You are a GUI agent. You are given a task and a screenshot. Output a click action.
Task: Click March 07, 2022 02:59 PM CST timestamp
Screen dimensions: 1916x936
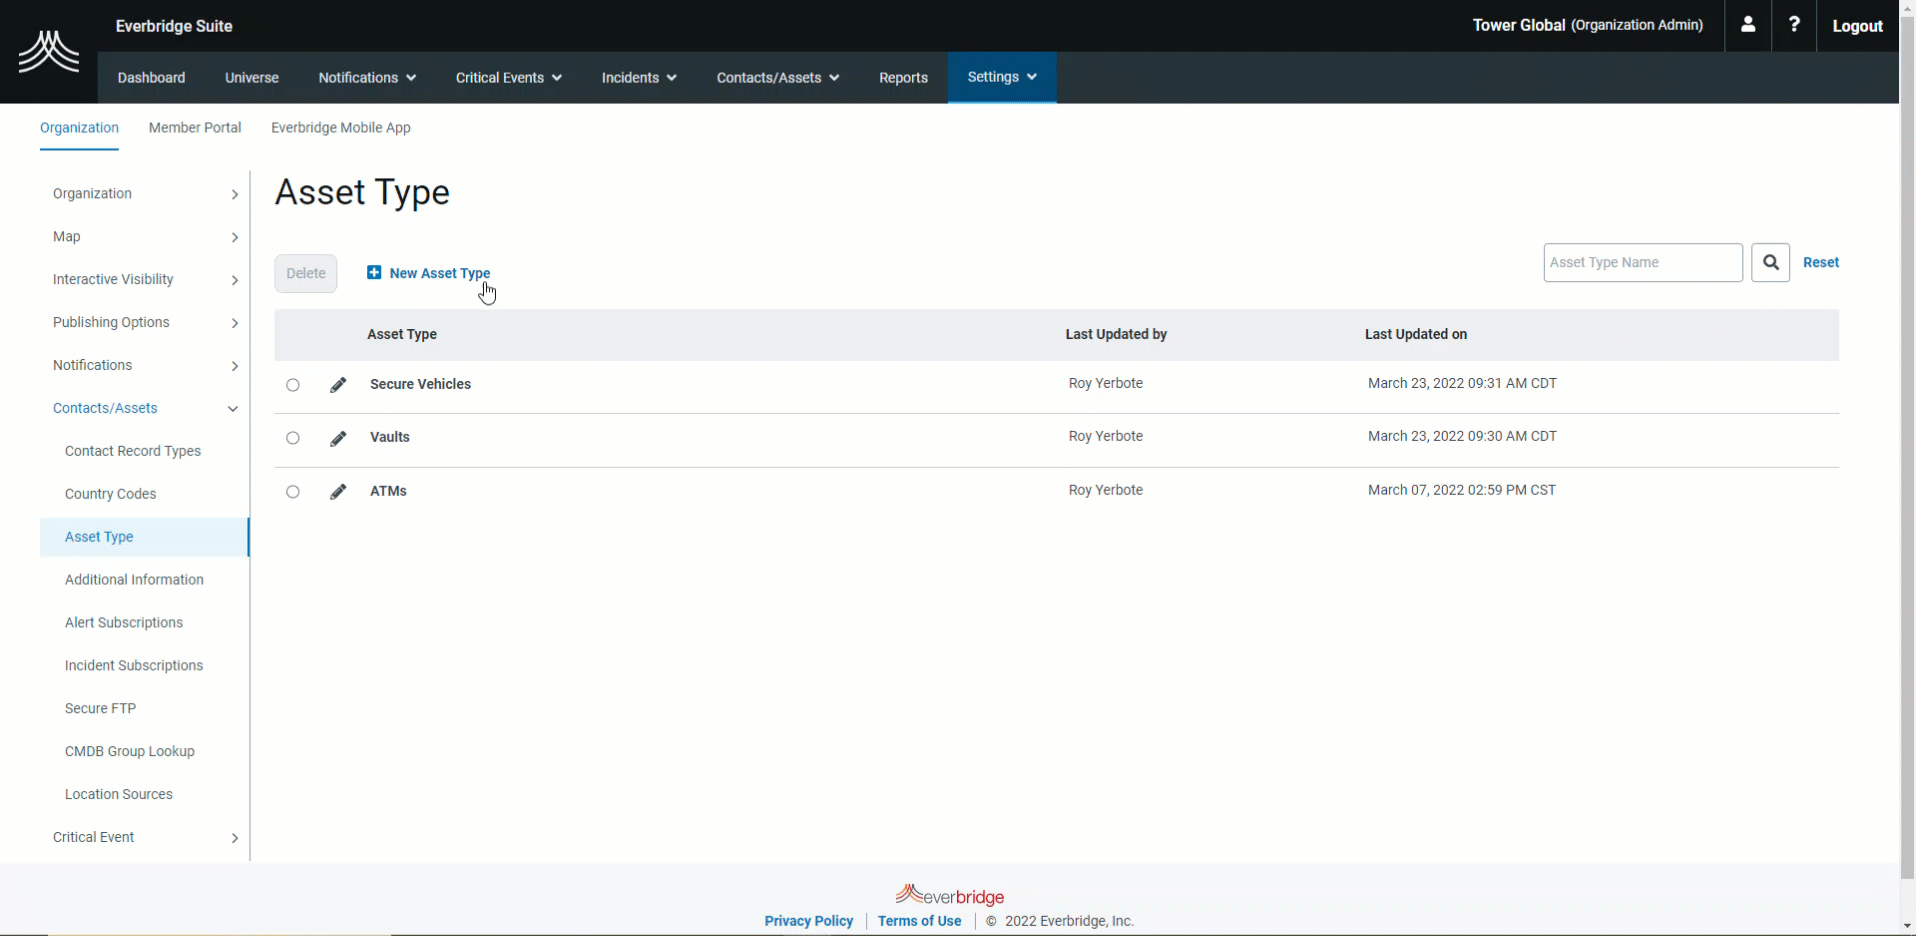click(1462, 490)
